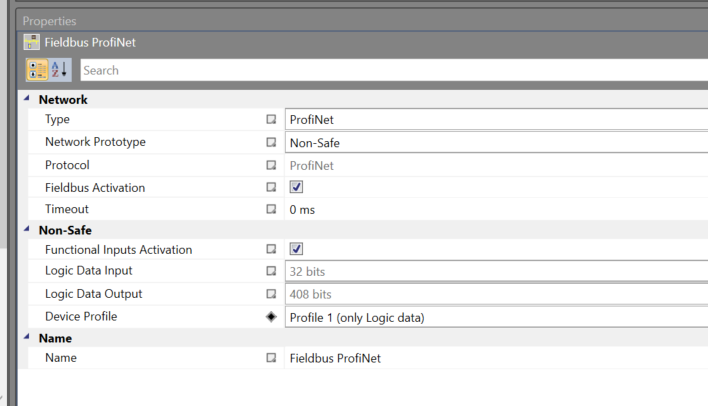Click the marker square beside Protocol
708x406 pixels.
click(x=271, y=165)
